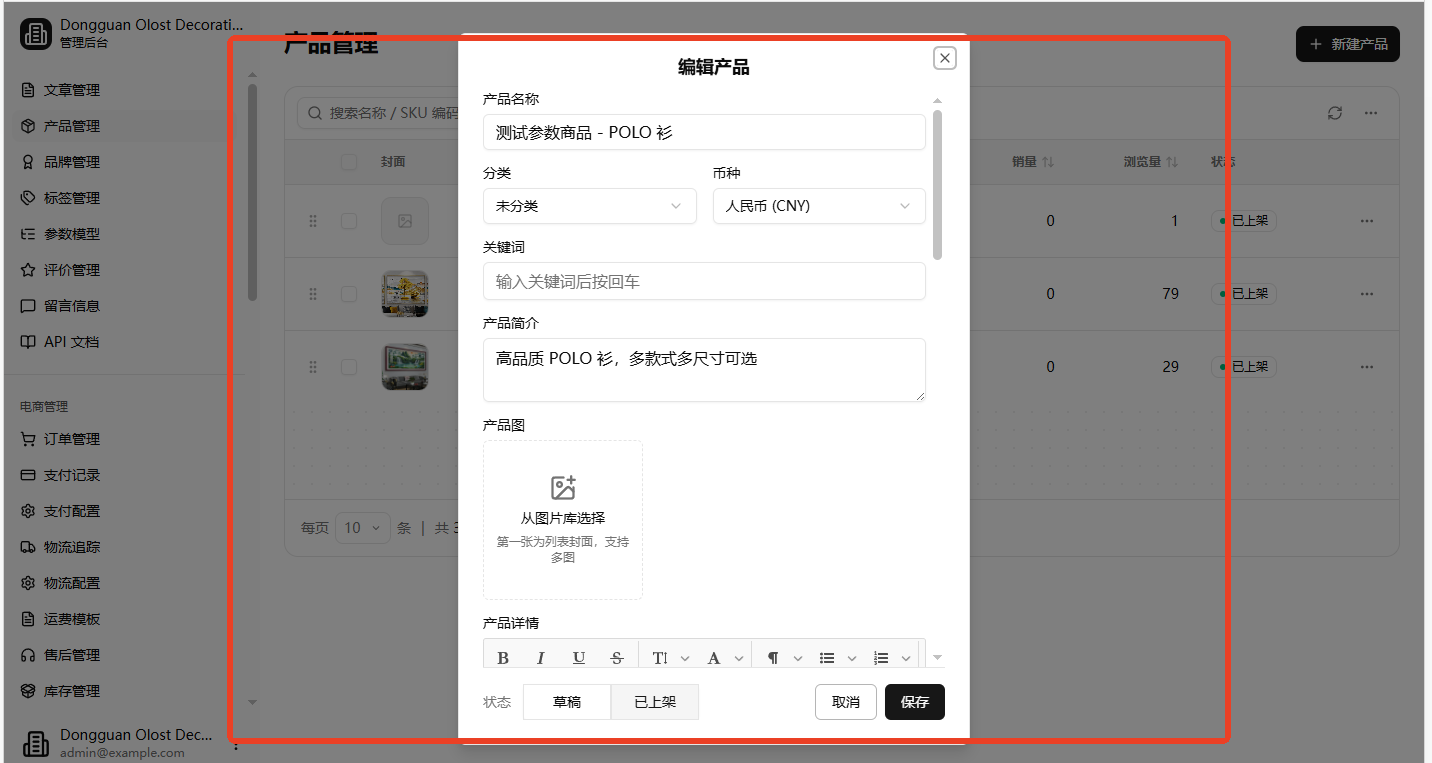Open the 币种 dropdown showing 人民币 (CNY)

819,206
